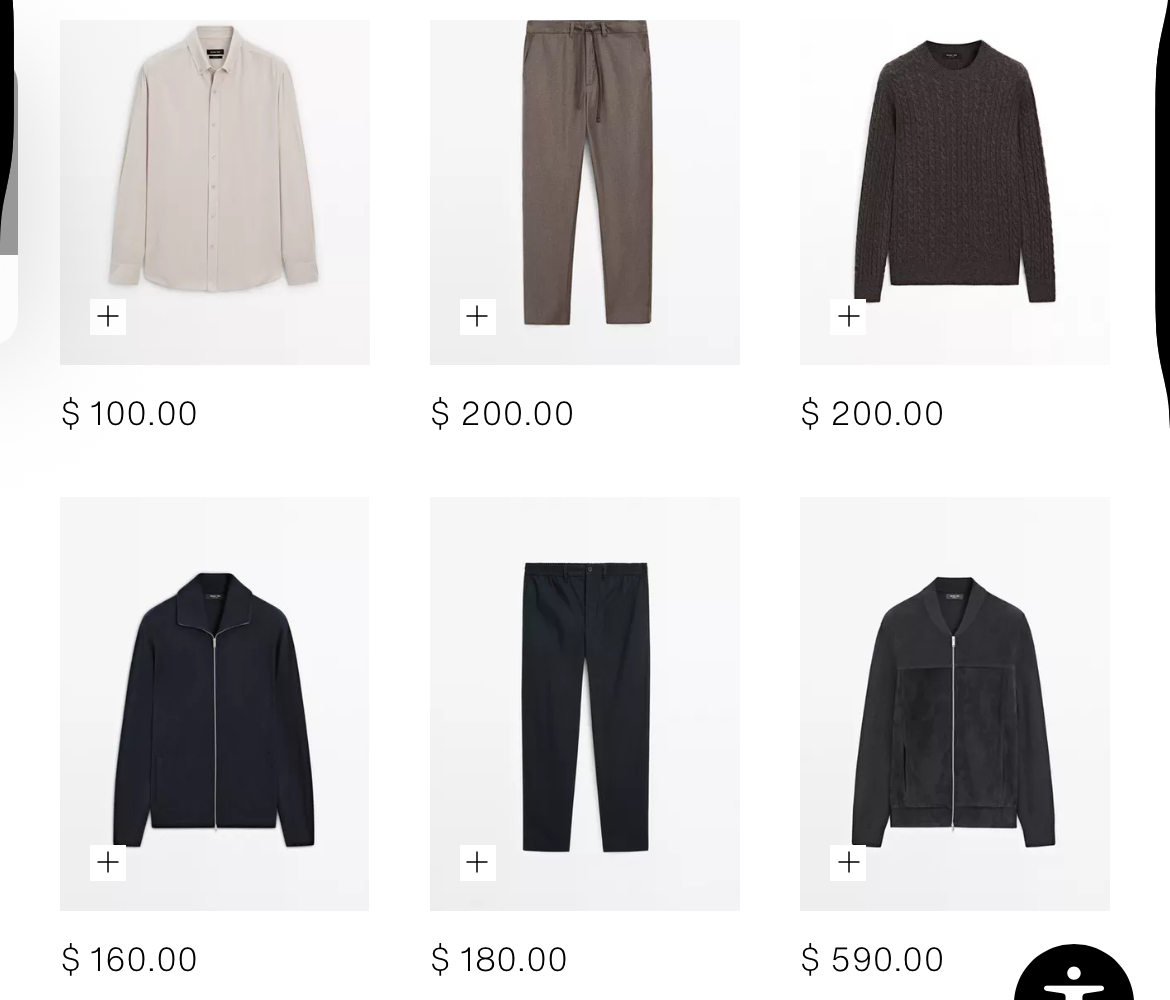This screenshot has width=1170, height=1000.
Task: Click $ 200.00 price under cable-knit sweater
Action: [x=872, y=413]
